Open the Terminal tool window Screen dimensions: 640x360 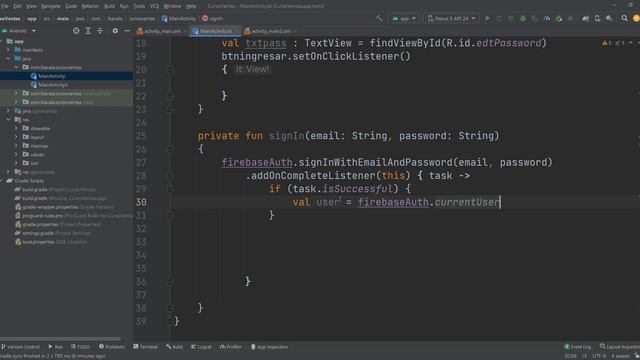click(x=145, y=347)
